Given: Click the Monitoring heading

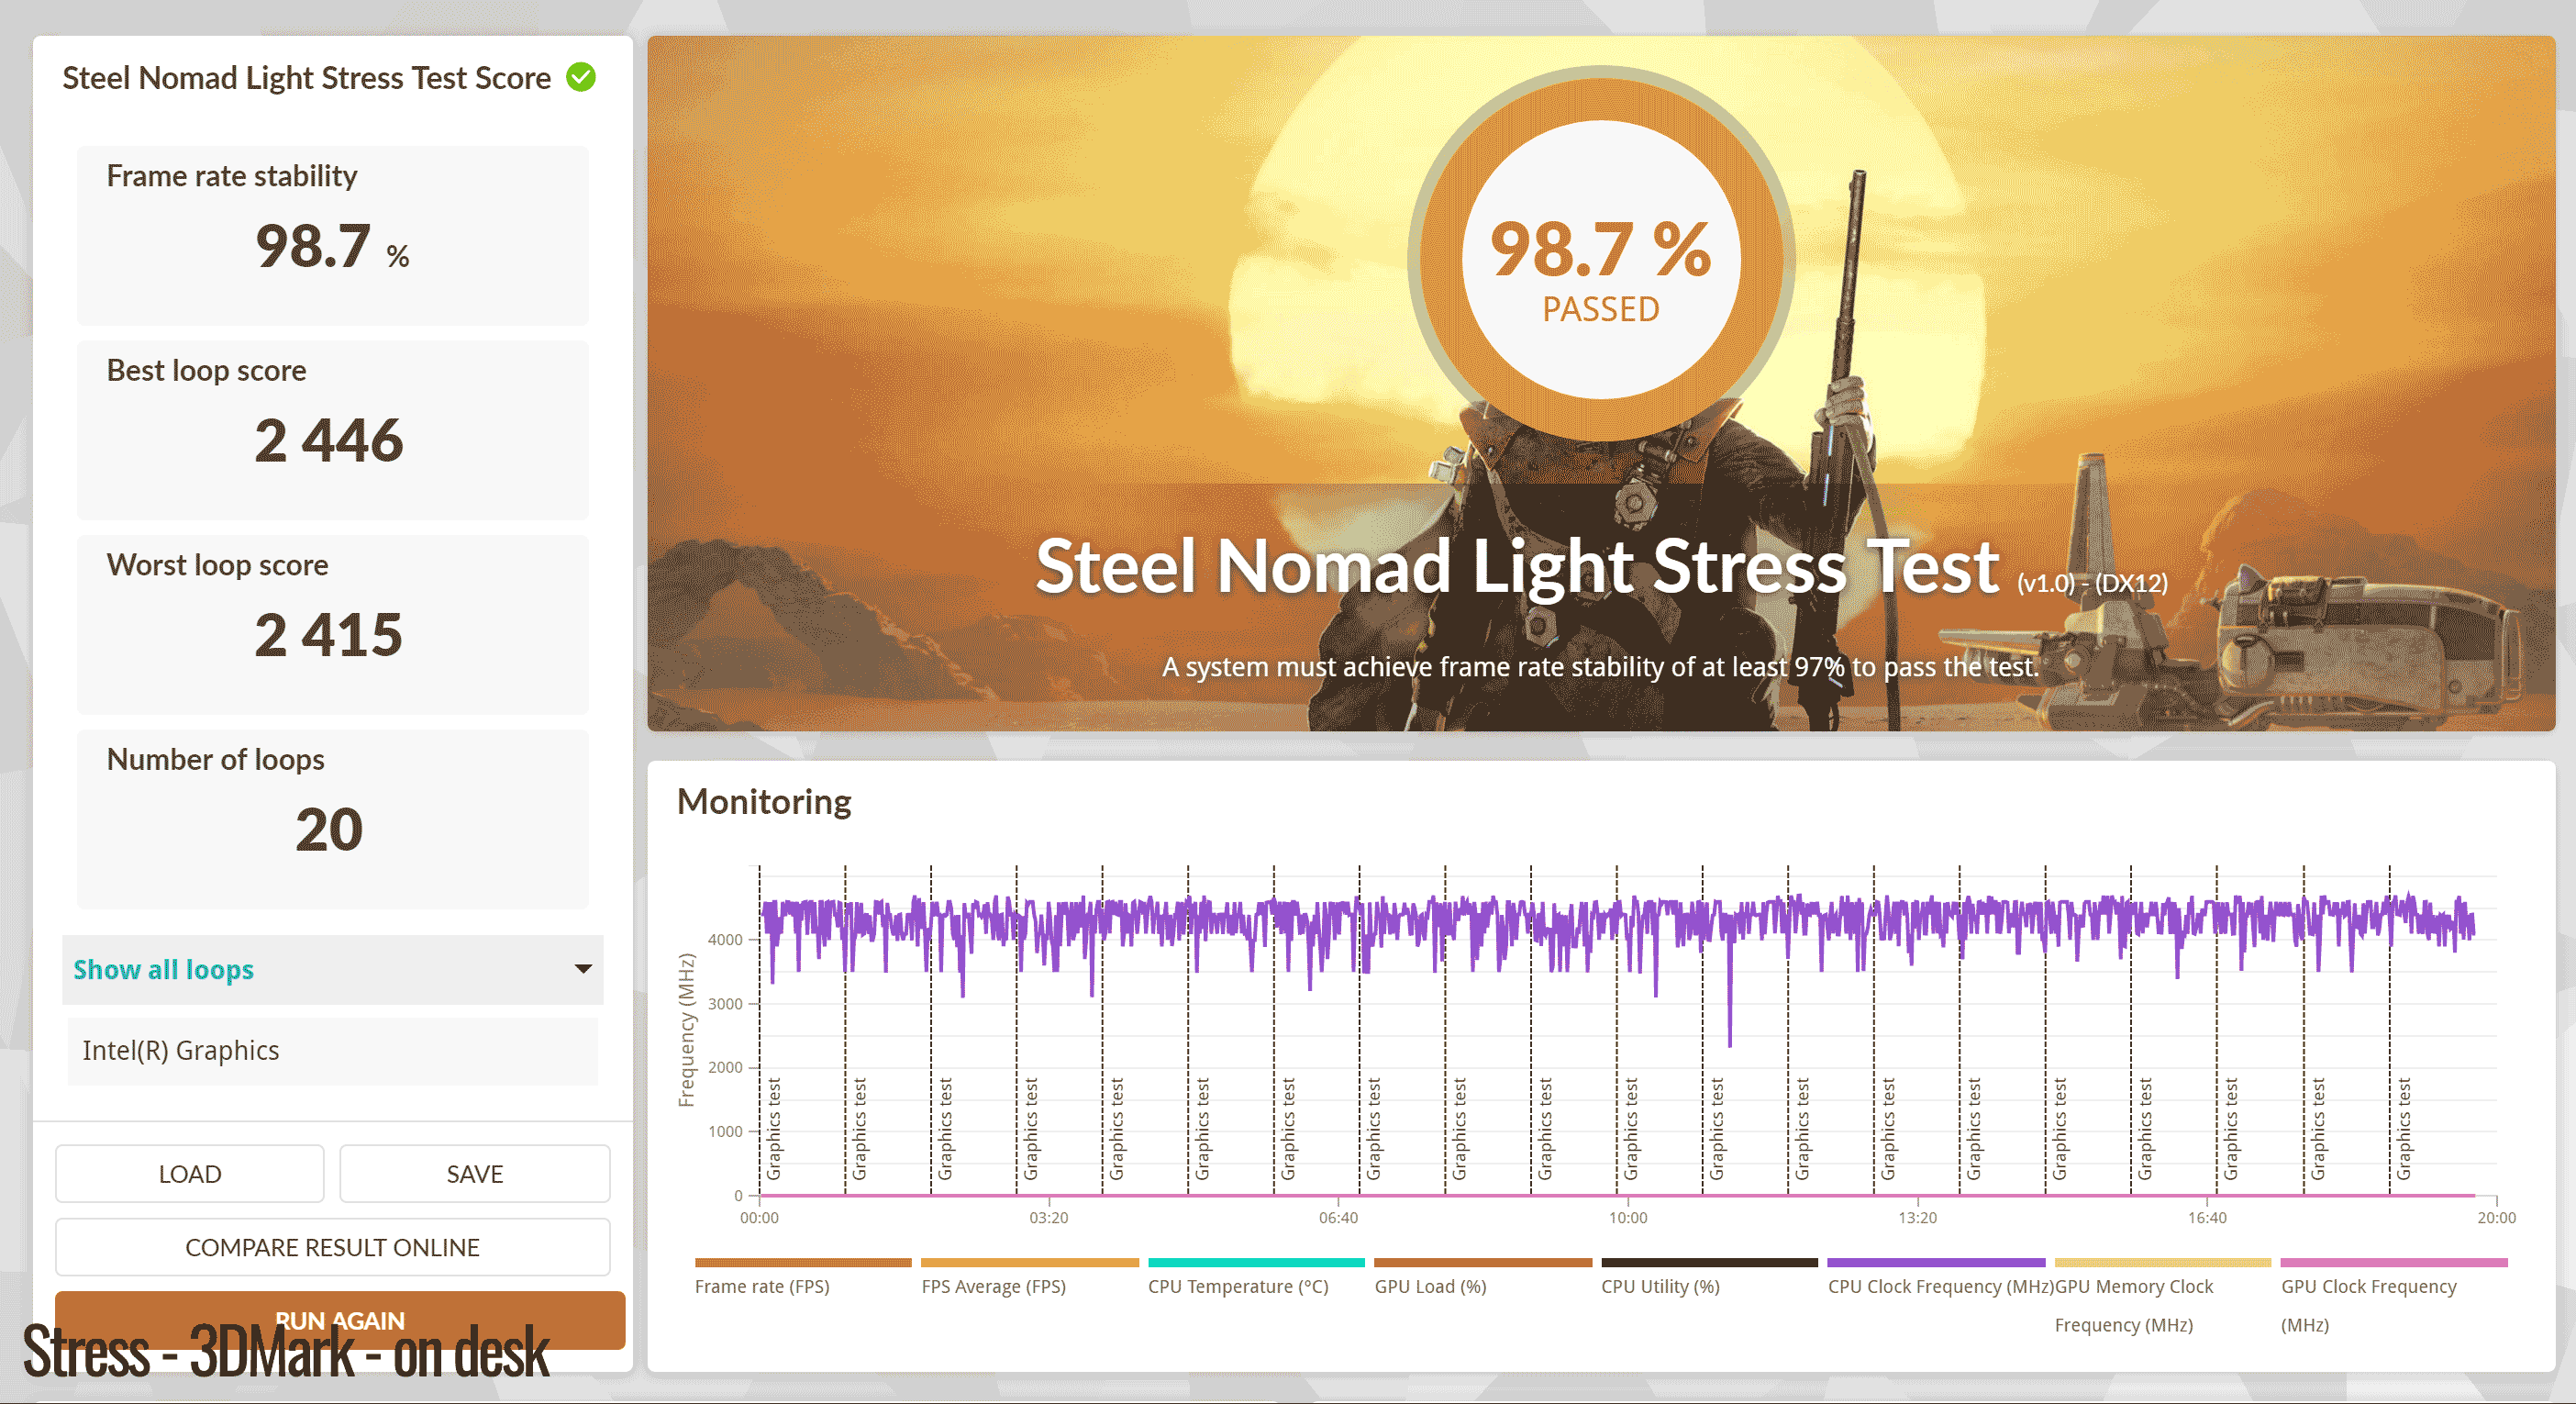Looking at the screenshot, I should pyautogui.click(x=764, y=802).
